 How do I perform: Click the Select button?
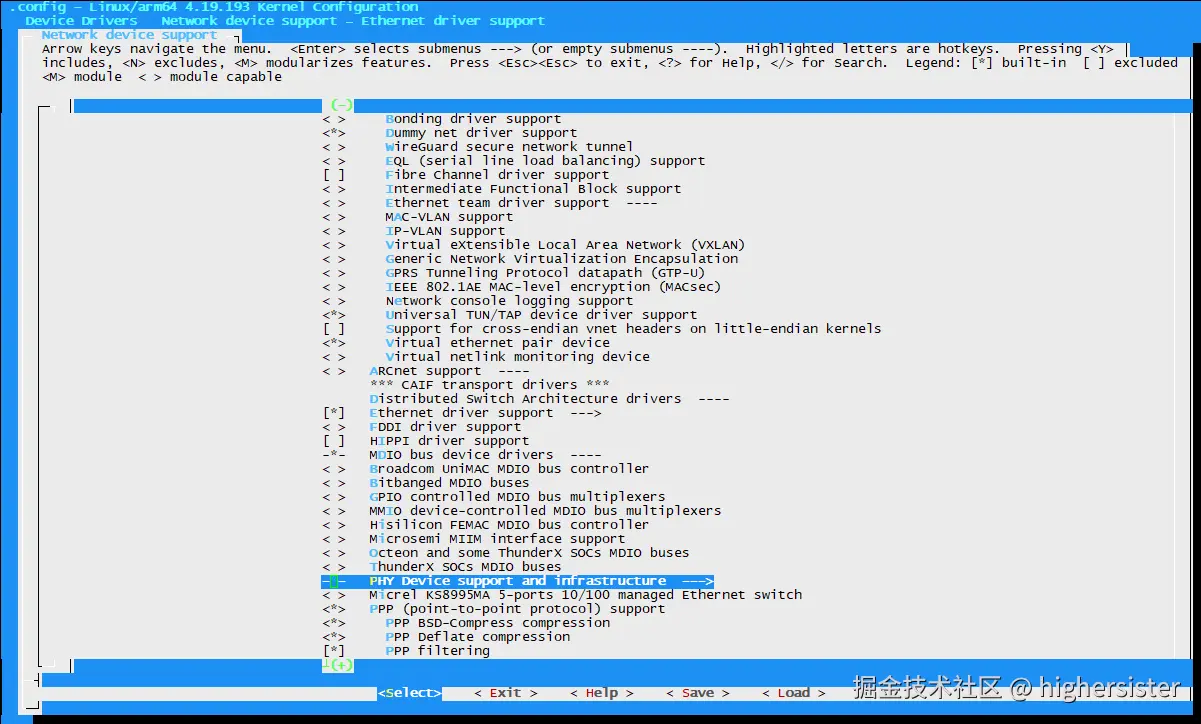tap(409, 693)
